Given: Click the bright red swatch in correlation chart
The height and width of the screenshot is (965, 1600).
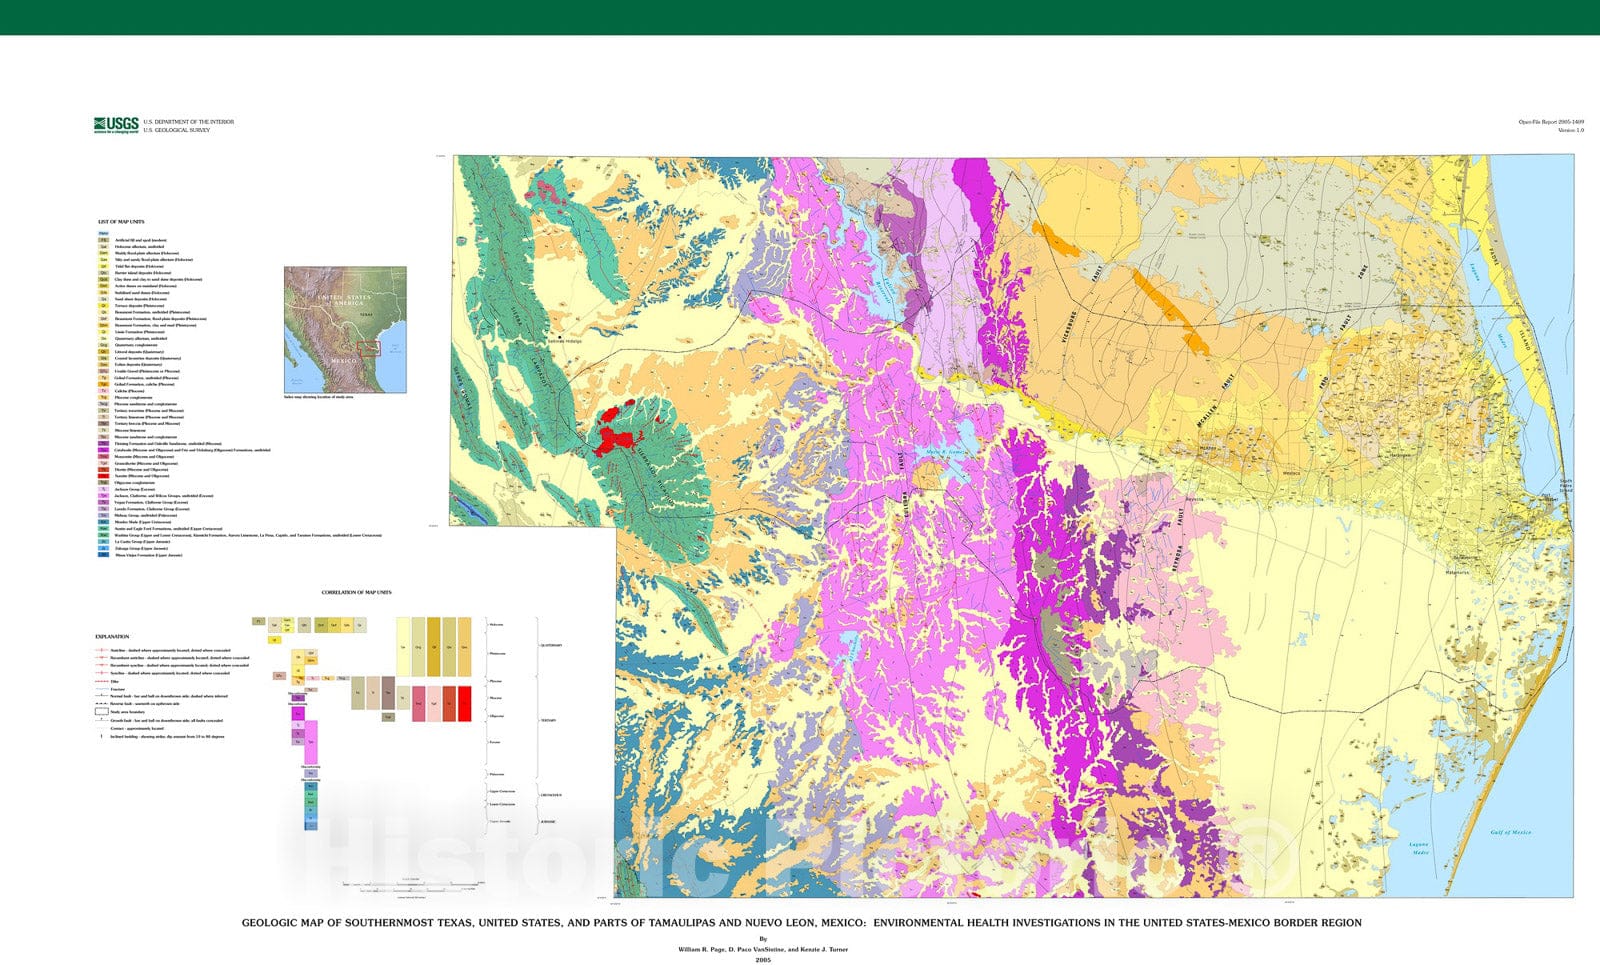Looking at the screenshot, I should pos(464,703).
